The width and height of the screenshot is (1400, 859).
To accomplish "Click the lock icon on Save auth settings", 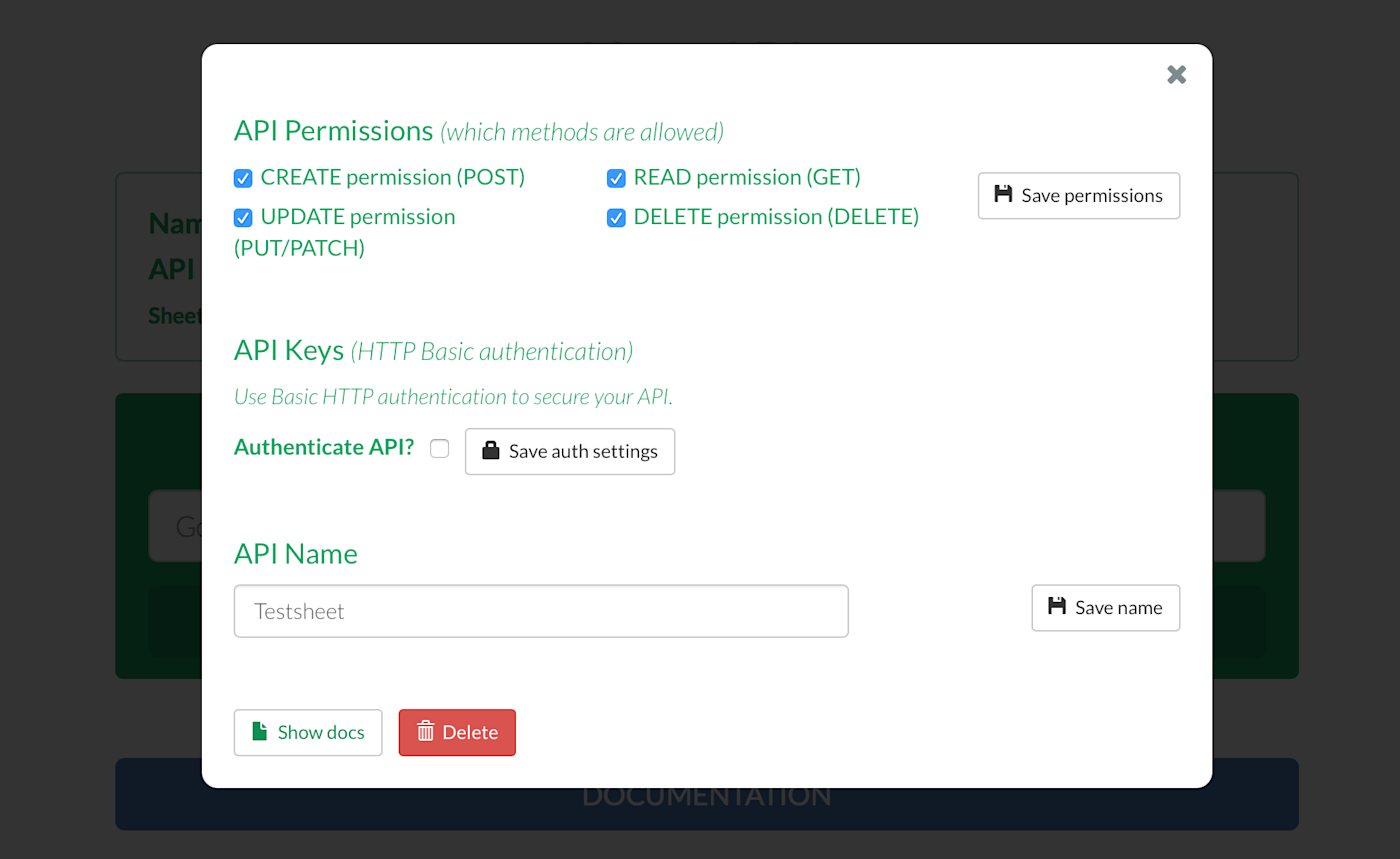I will click(x=489, y=451).
